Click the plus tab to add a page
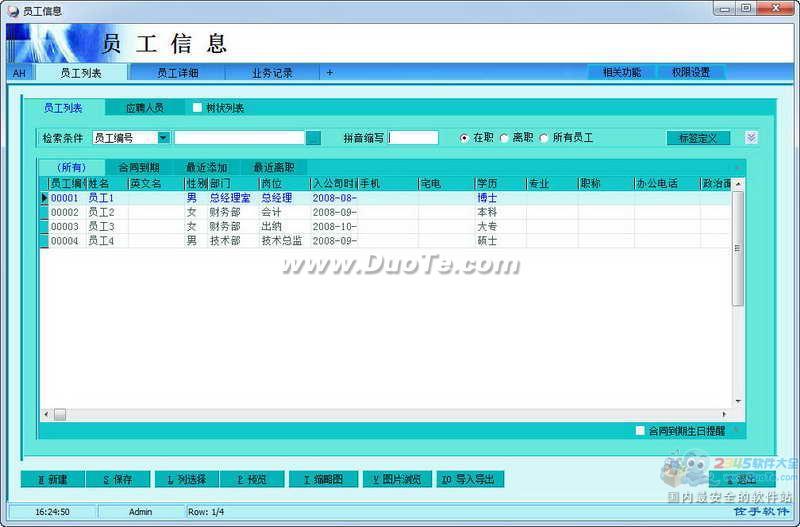The height and width of the screenshot is (527, 800). [x=330, y=73]
